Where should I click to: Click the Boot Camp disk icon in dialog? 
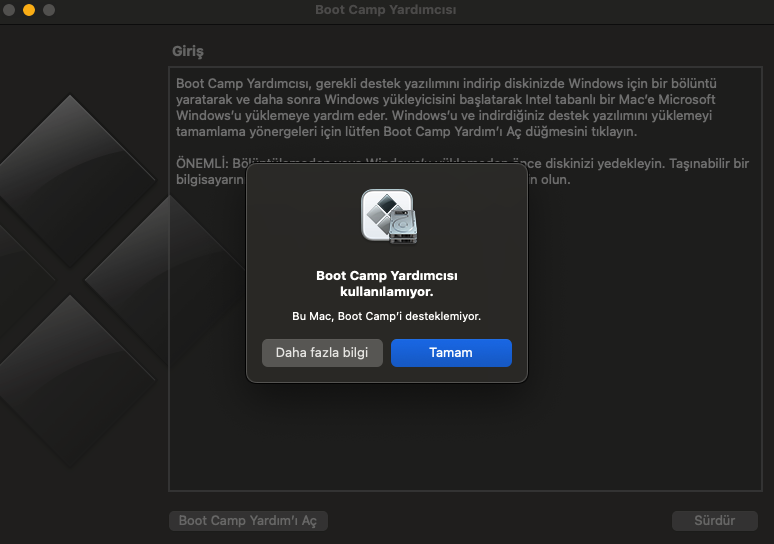389,216
